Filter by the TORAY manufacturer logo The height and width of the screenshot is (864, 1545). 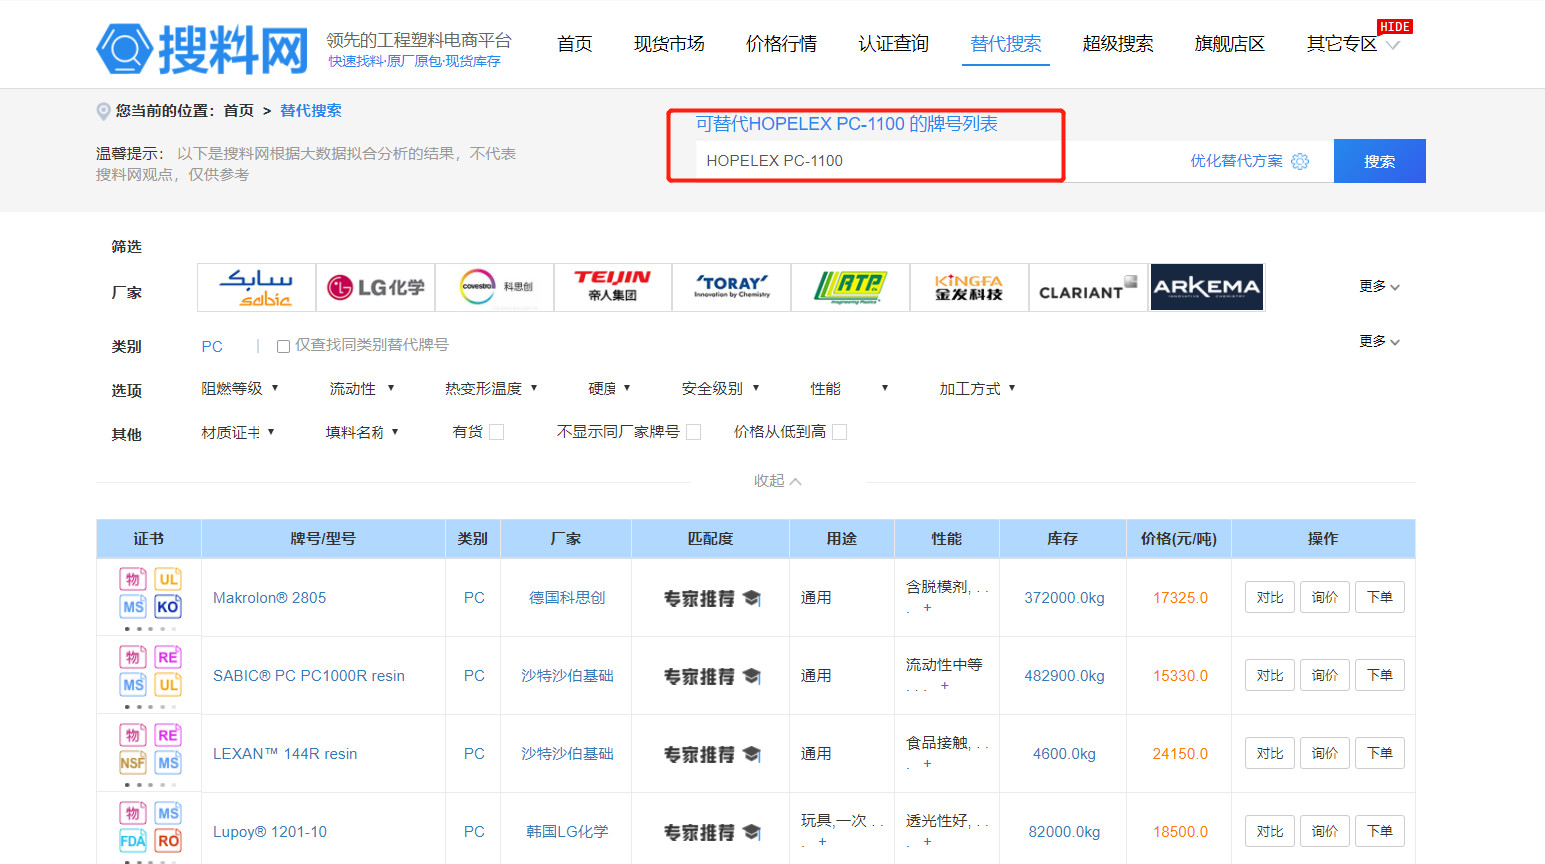click(x=731, y=288)
